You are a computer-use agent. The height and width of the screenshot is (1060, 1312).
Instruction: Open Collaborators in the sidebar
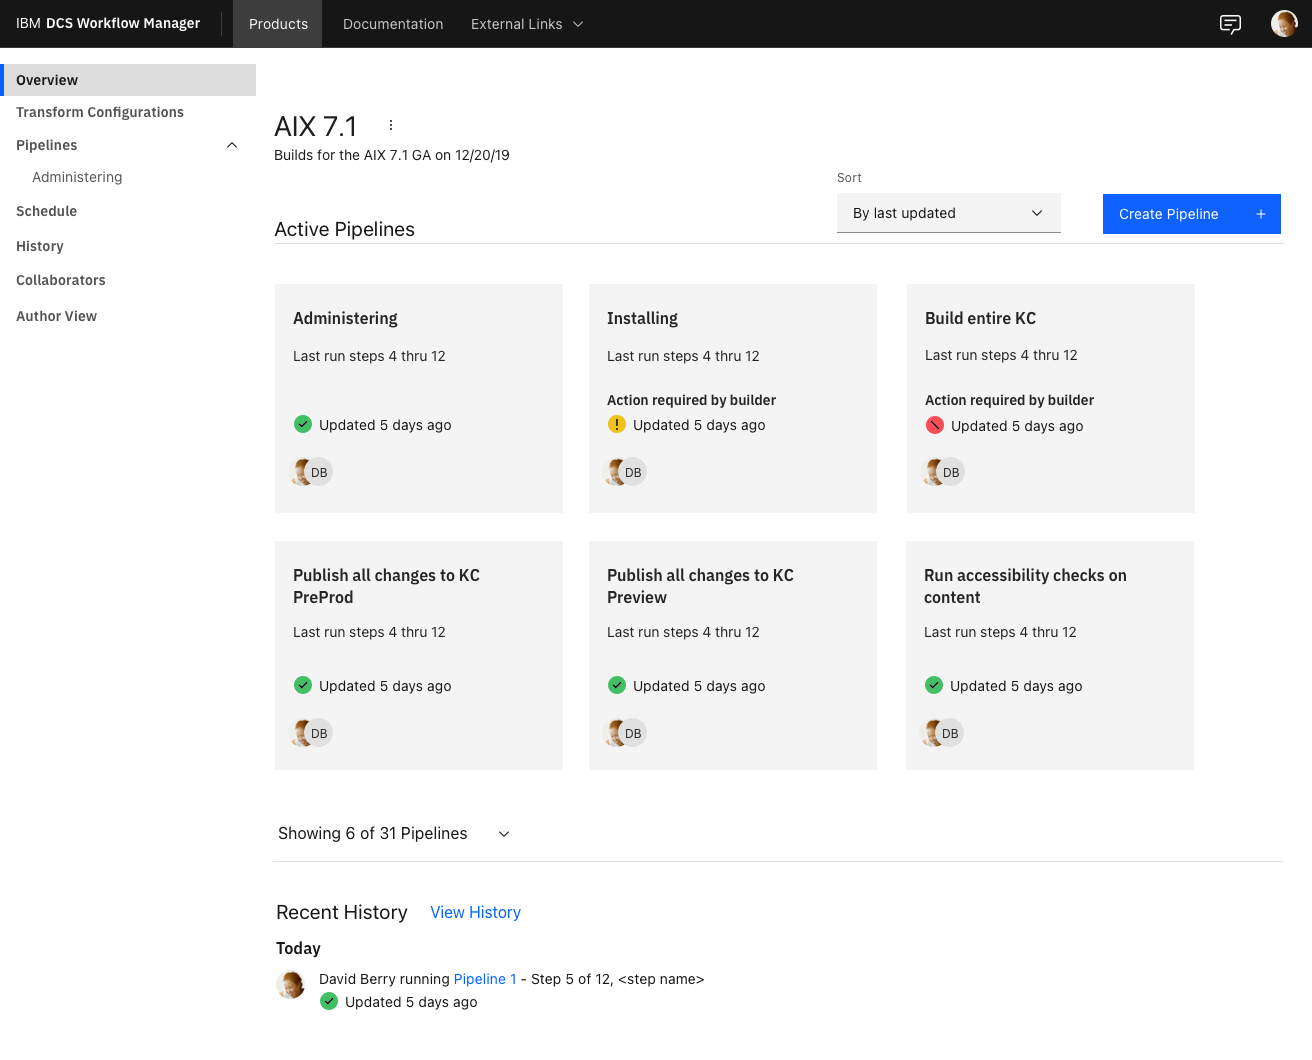click(x=61, y=280)
